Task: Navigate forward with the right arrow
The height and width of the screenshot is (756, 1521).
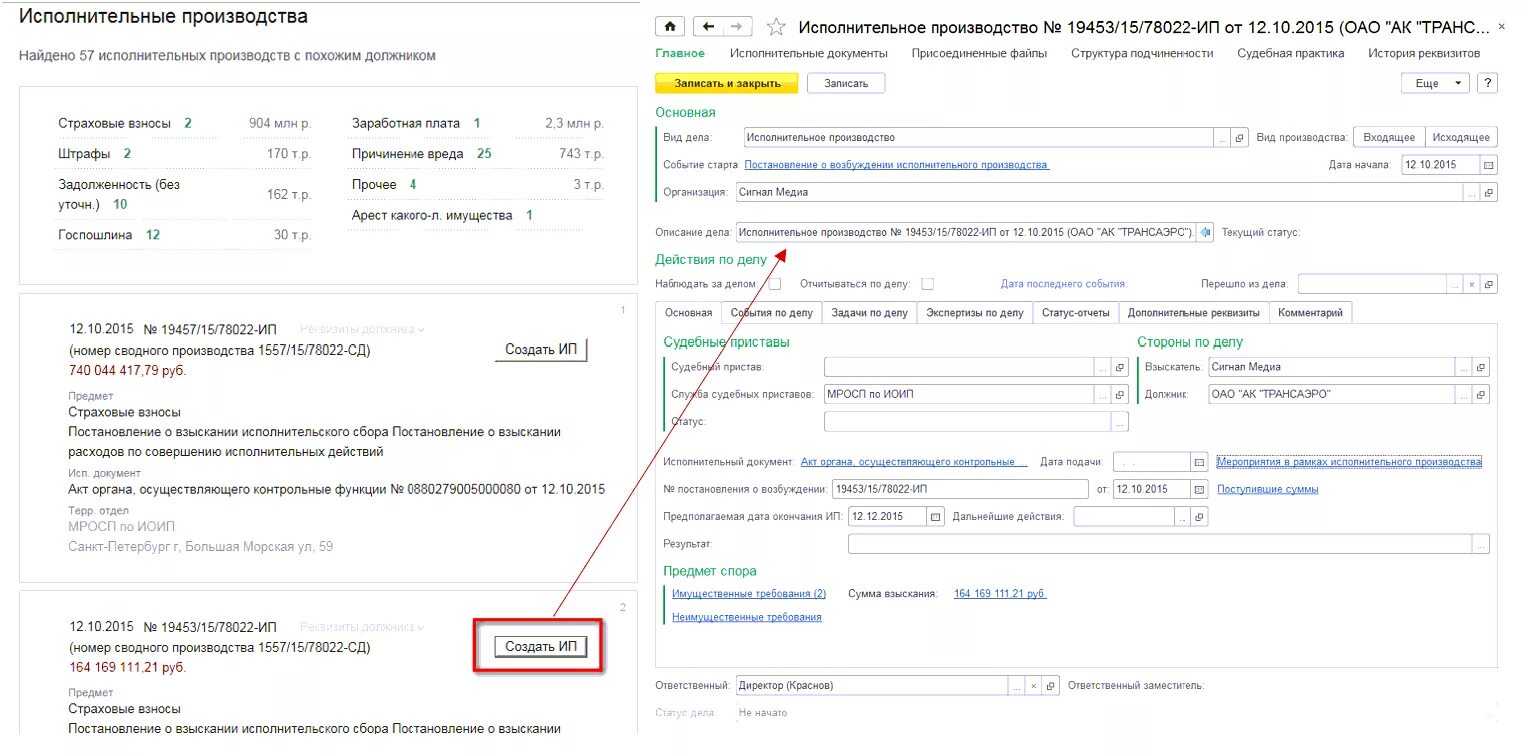Action: pyautogui.click(x=737, y=27)
